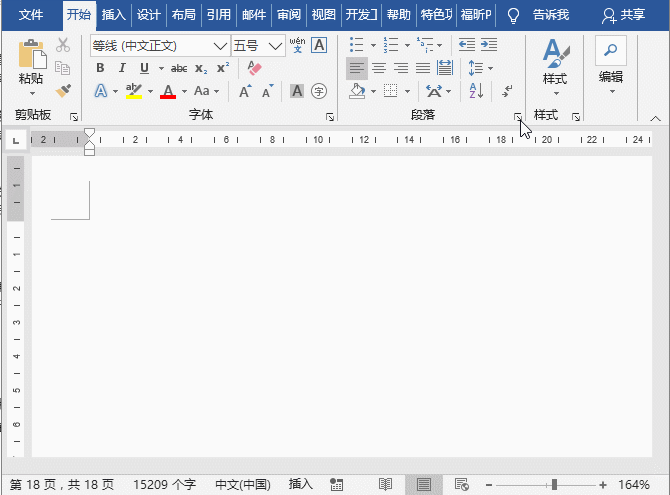
Task: Switch to the 引用 References tab
Action: click(219, 15)
